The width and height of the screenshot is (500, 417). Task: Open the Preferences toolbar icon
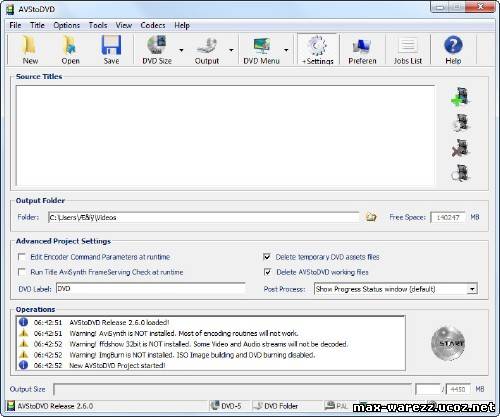click(362, 50)
